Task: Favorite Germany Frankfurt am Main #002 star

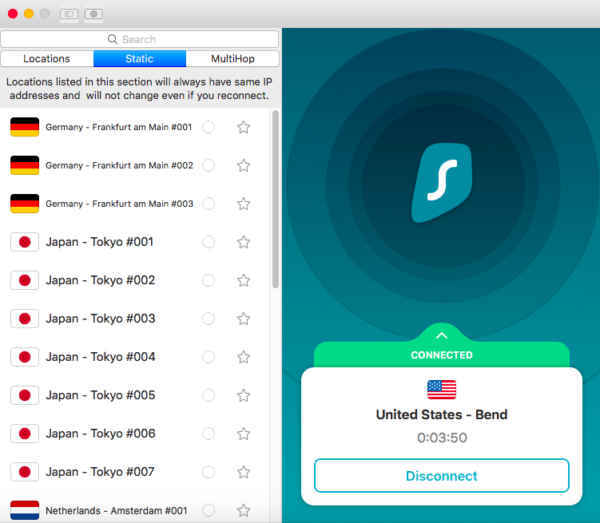Action: [244, 165]
